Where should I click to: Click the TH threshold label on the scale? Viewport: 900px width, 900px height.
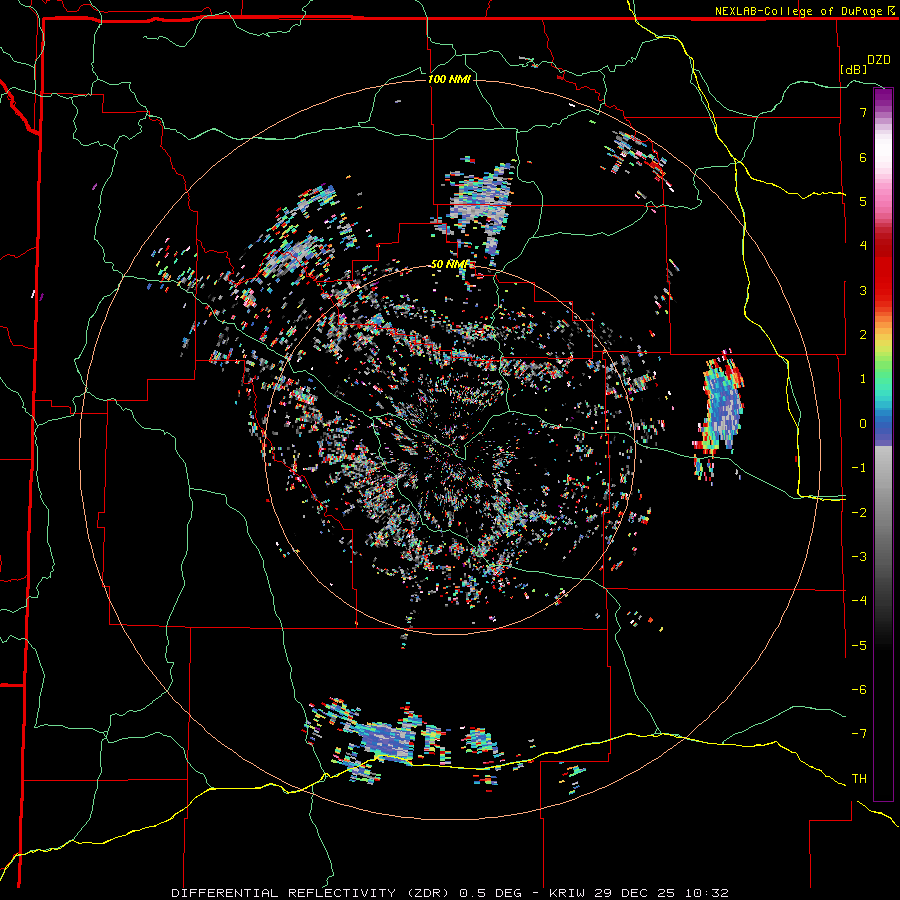859,778
